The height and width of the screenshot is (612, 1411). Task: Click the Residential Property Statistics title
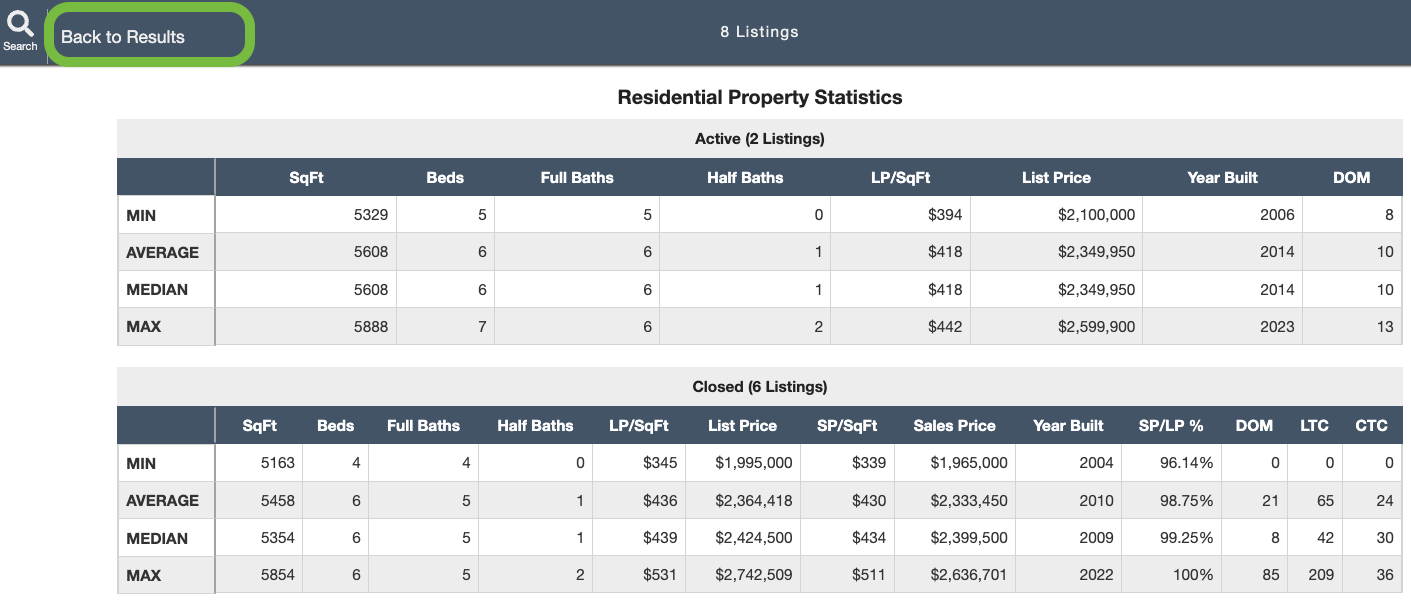click(760, 97)
